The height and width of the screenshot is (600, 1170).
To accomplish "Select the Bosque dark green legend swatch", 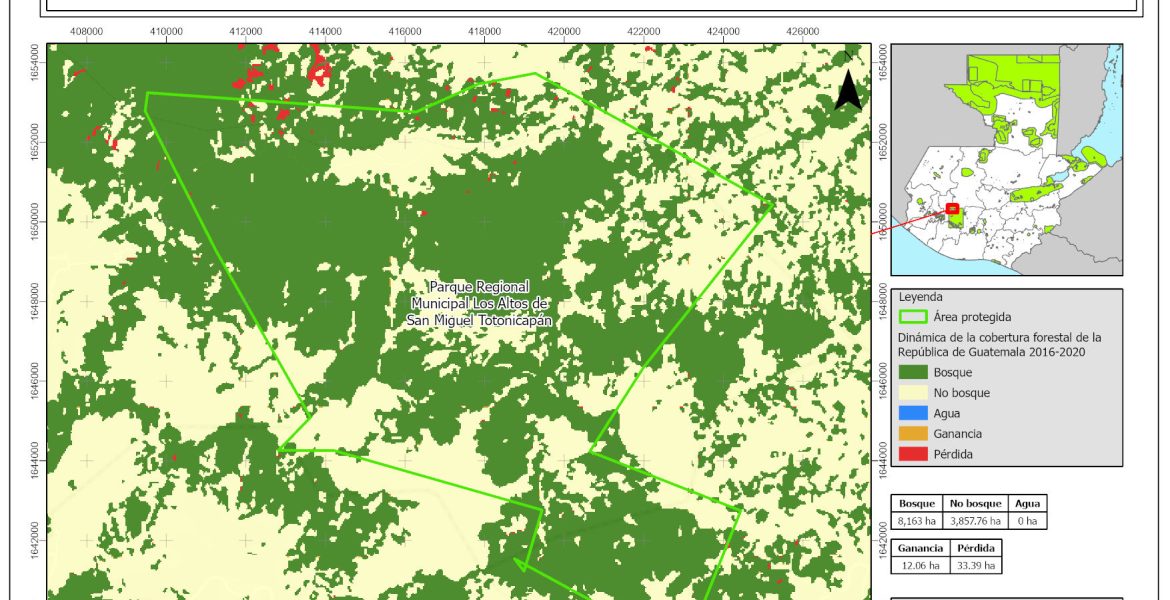I will 913,373.
